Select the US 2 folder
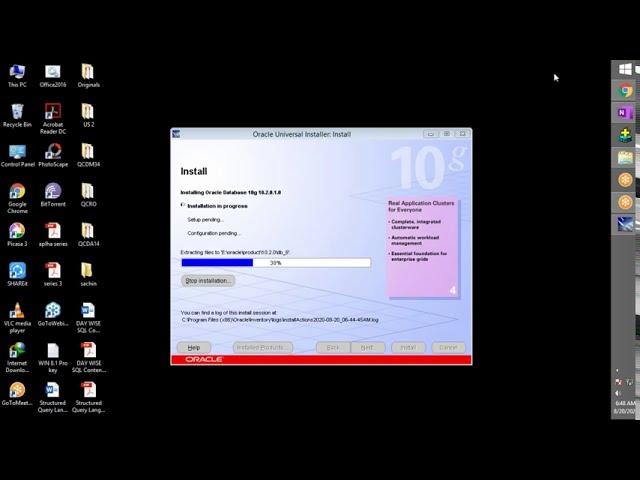Image resolution: width=640 pixels, height=480 pixels. [89, 116]
